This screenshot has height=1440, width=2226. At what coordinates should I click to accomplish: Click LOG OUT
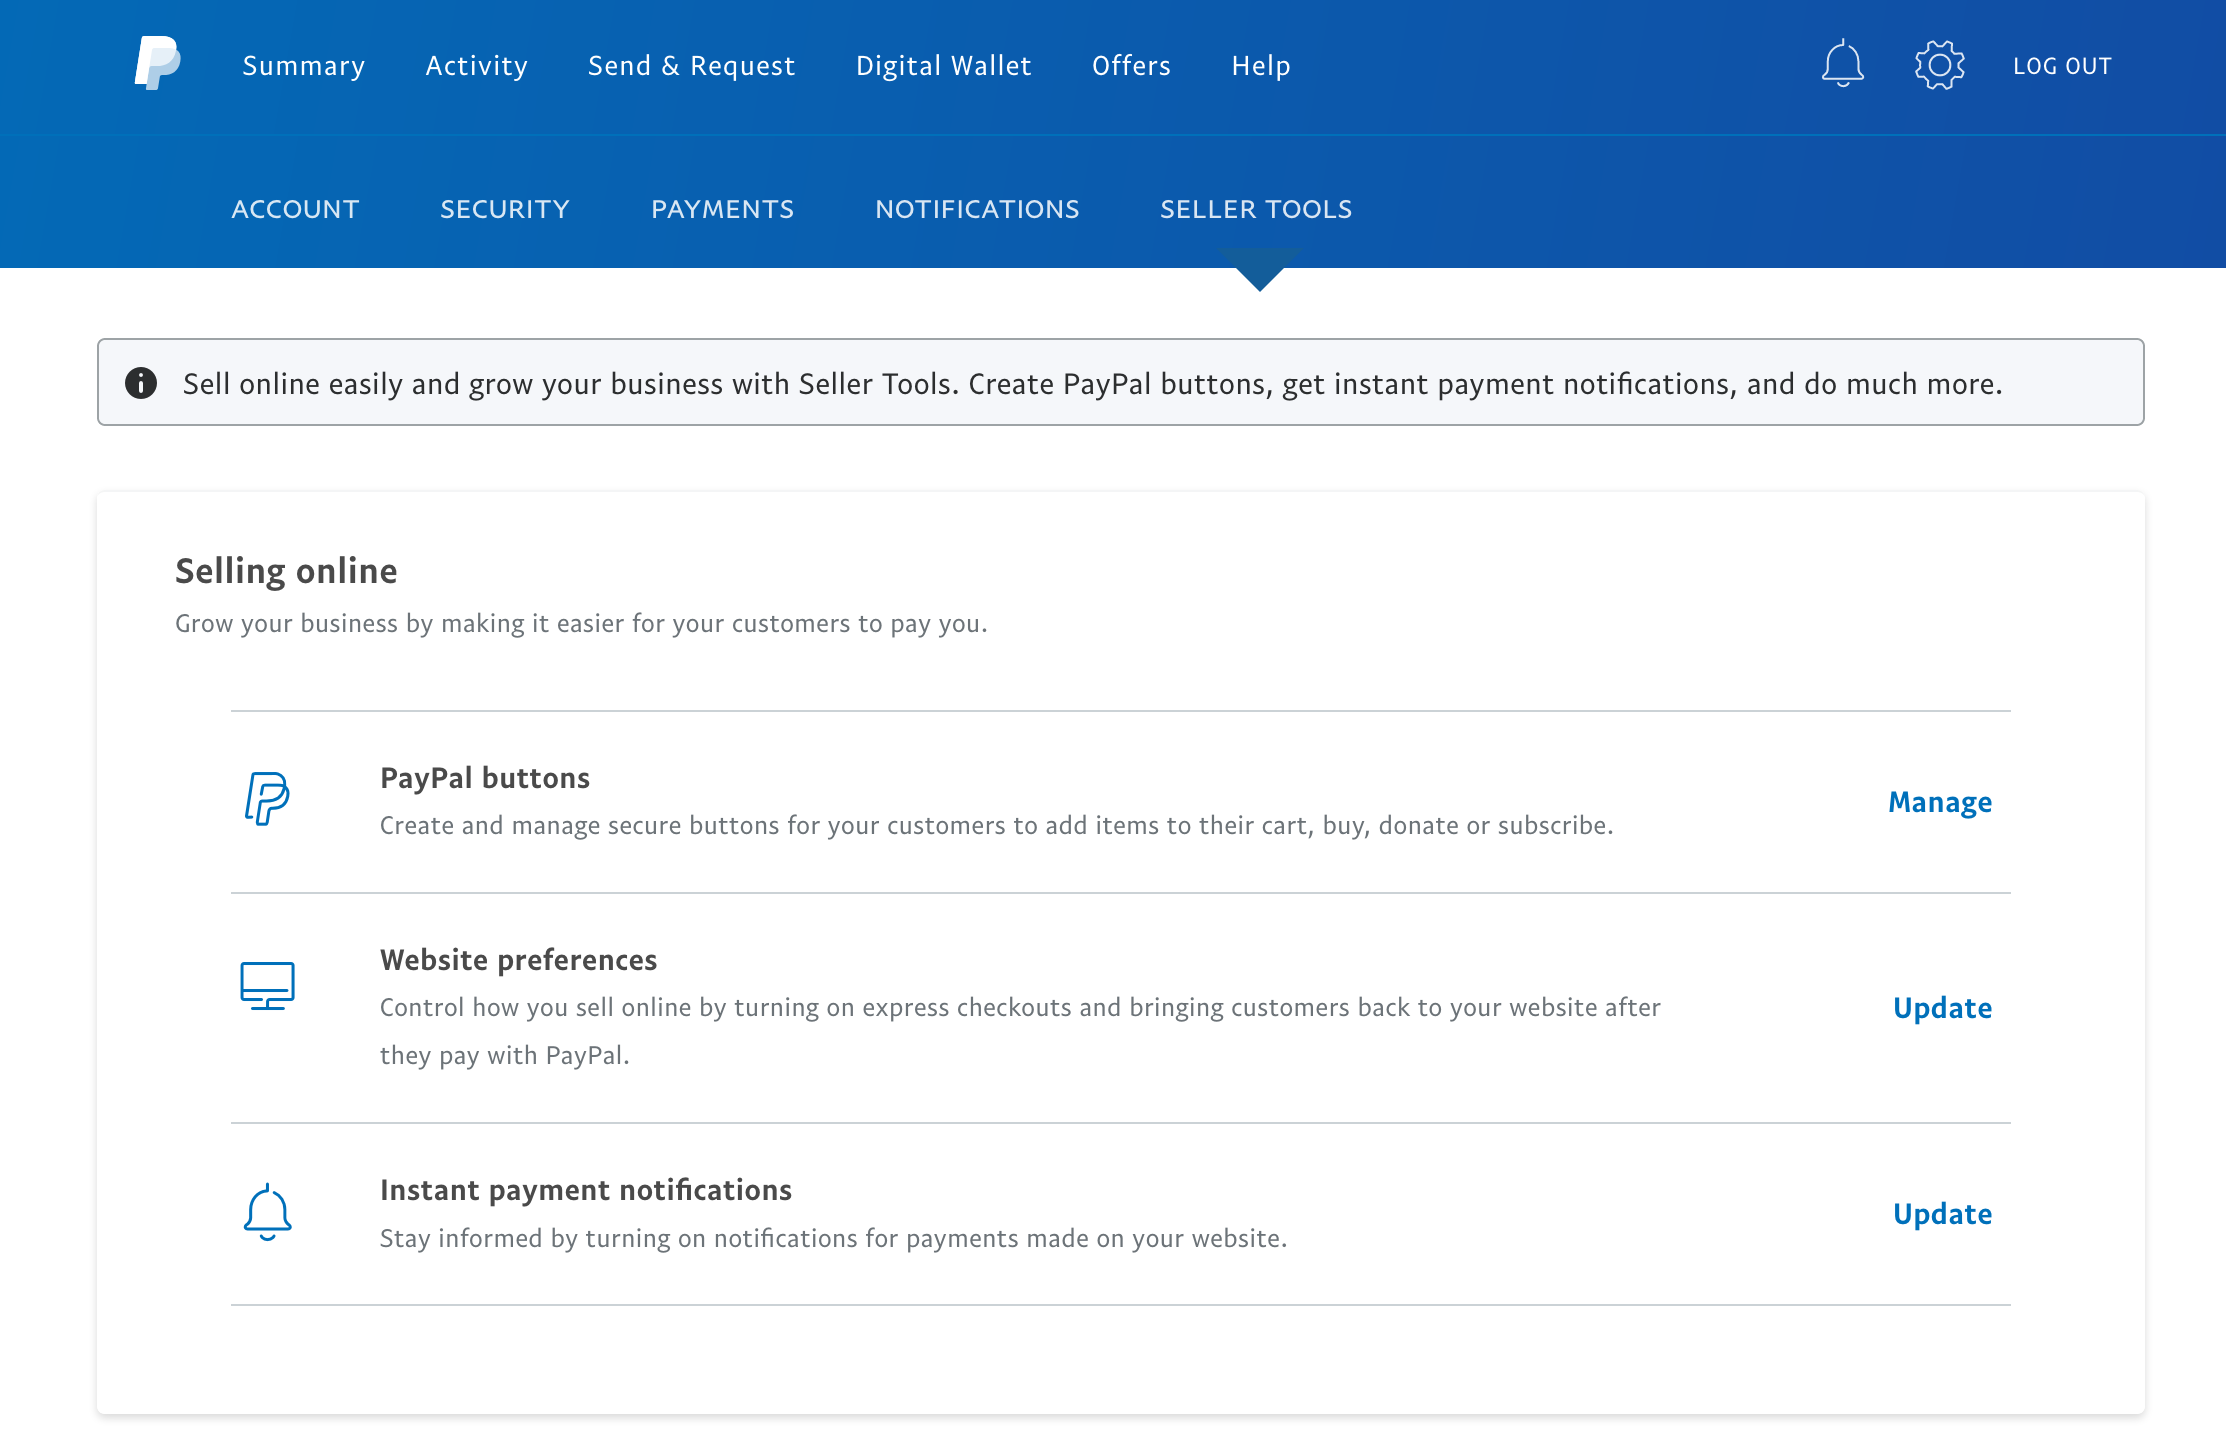(x=2062, y=66)
